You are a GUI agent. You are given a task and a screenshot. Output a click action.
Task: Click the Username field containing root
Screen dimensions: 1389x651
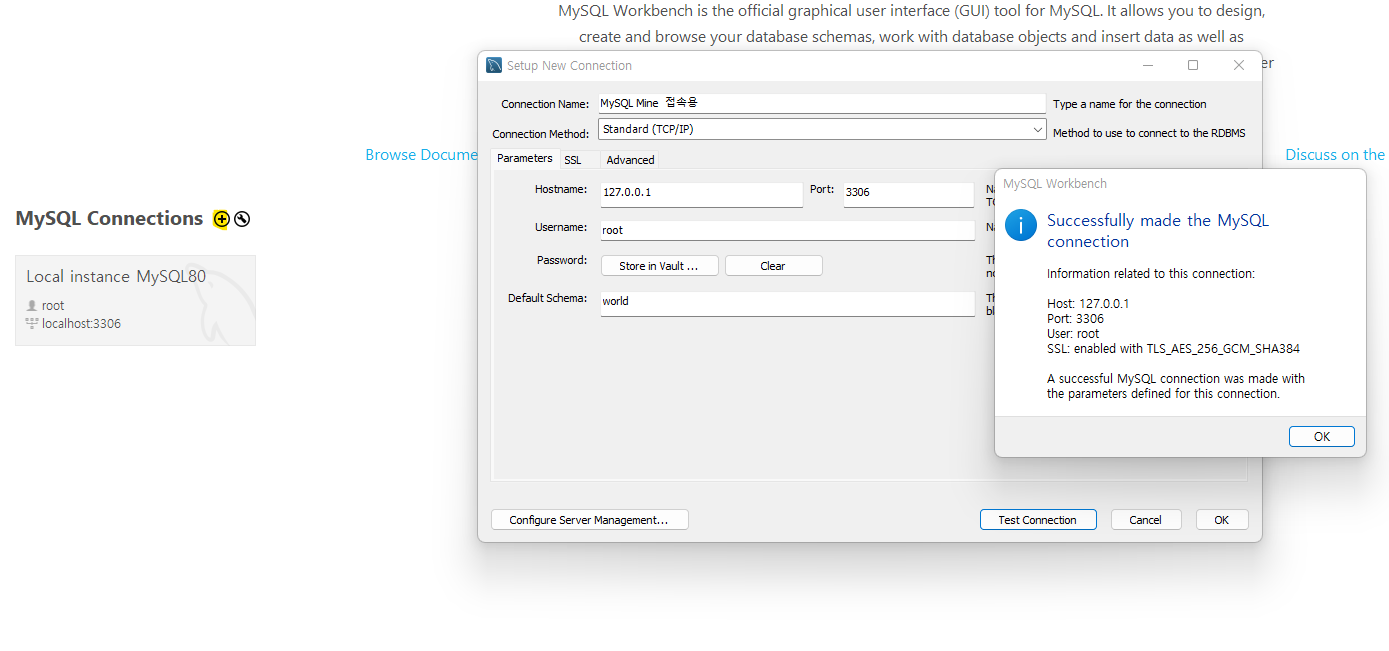pyautogui.click(x=788, y=230)
